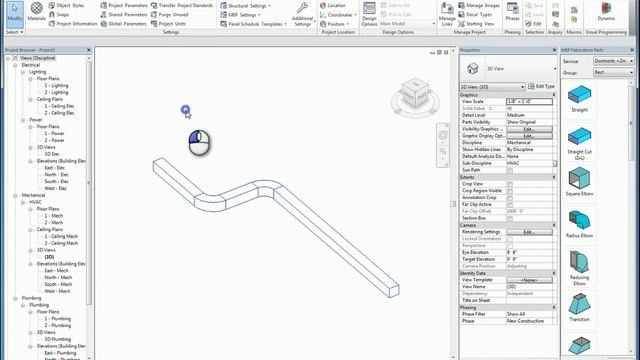Screen dimensions: 640x360
Task: Open the South - Mech elevation
Action: (58, 284)
